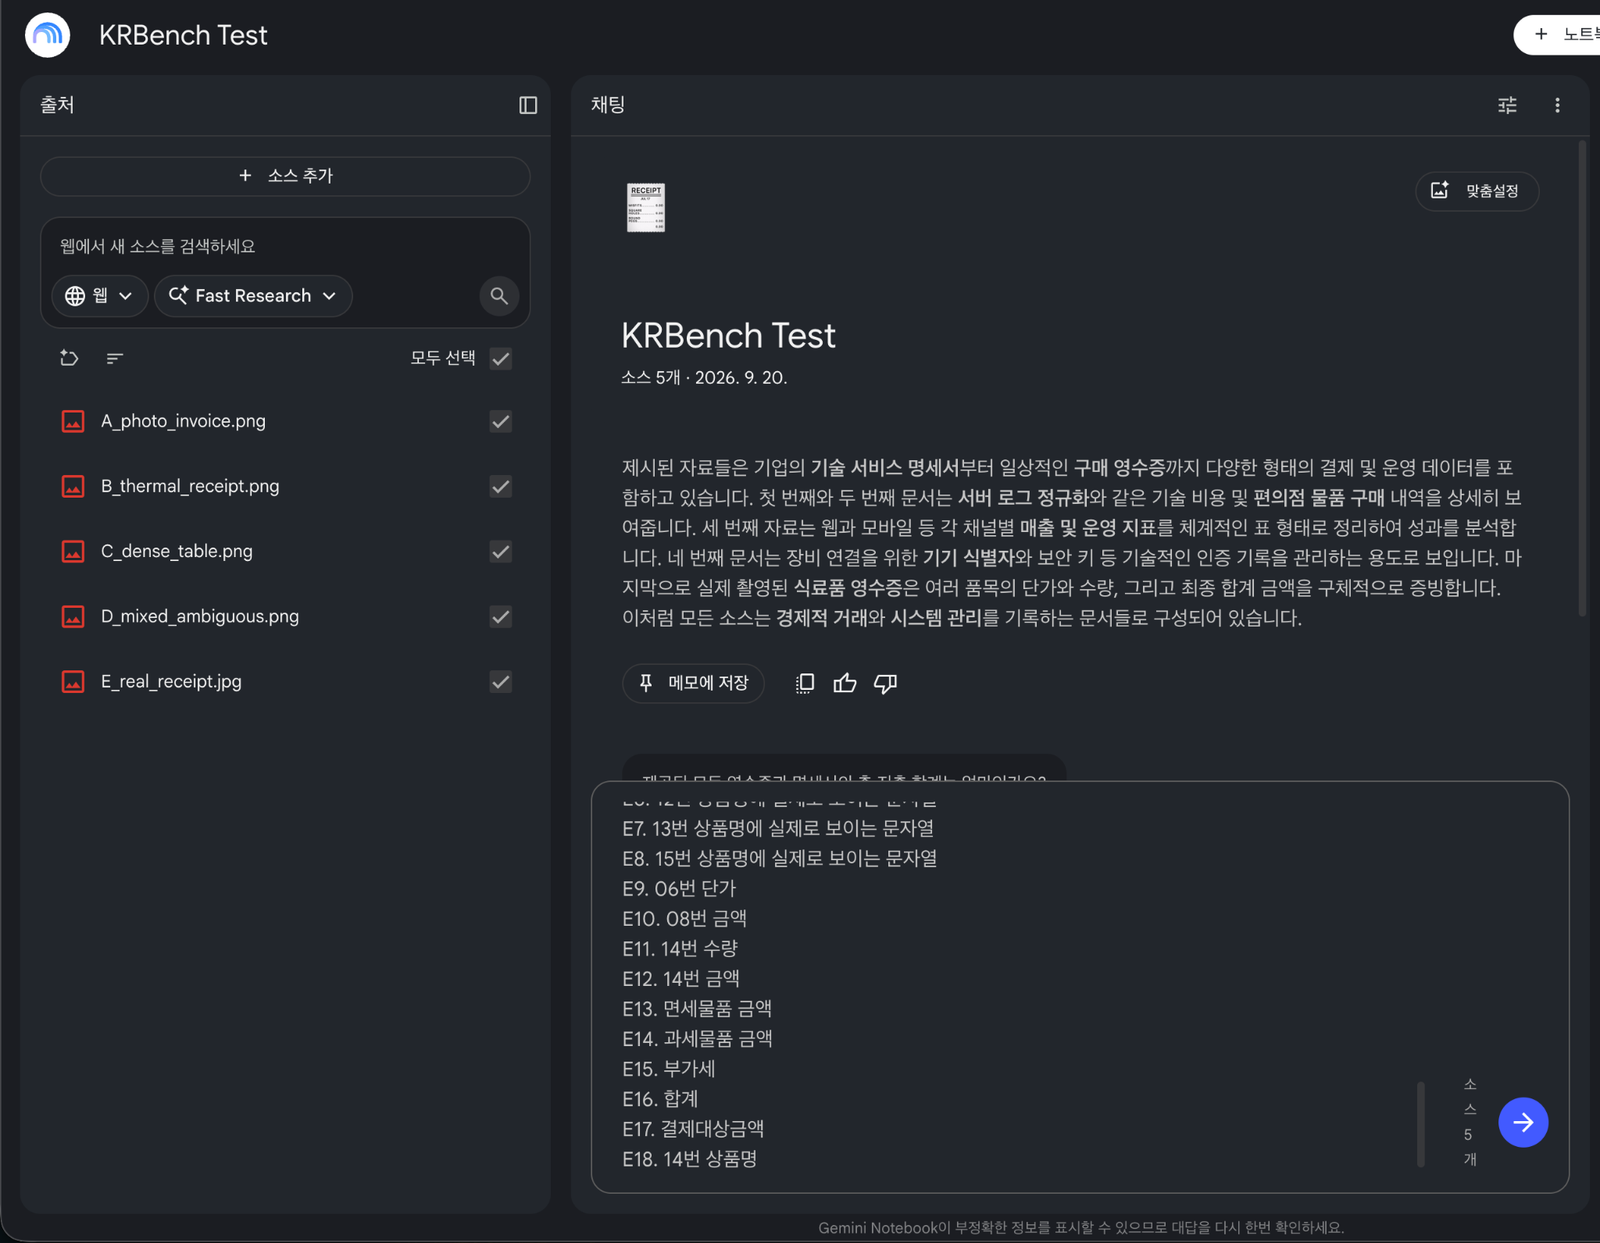1600x1243 pixels.
Task: Open chat configuration sliders icon
Action: tap(1507, 105)
